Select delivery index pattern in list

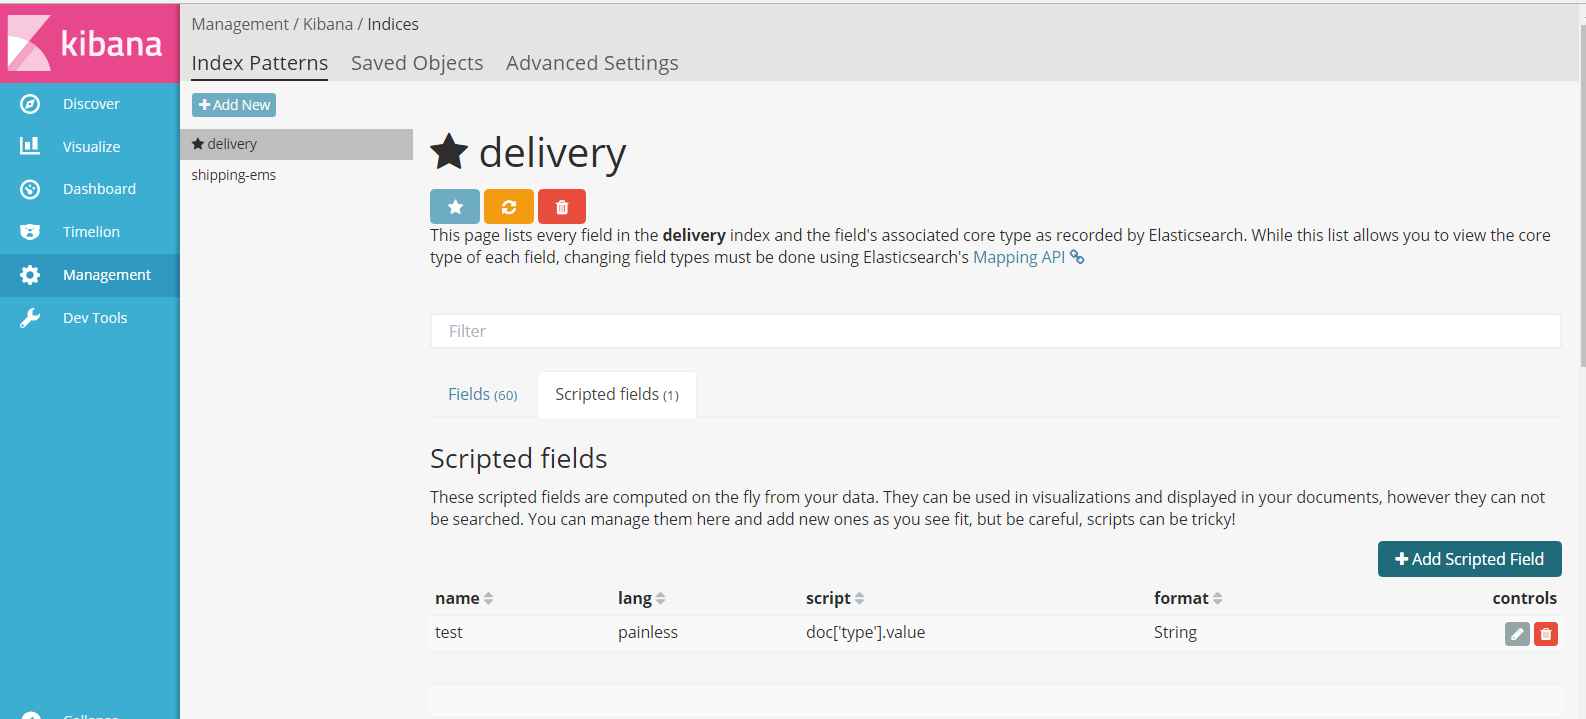point(296,144)
